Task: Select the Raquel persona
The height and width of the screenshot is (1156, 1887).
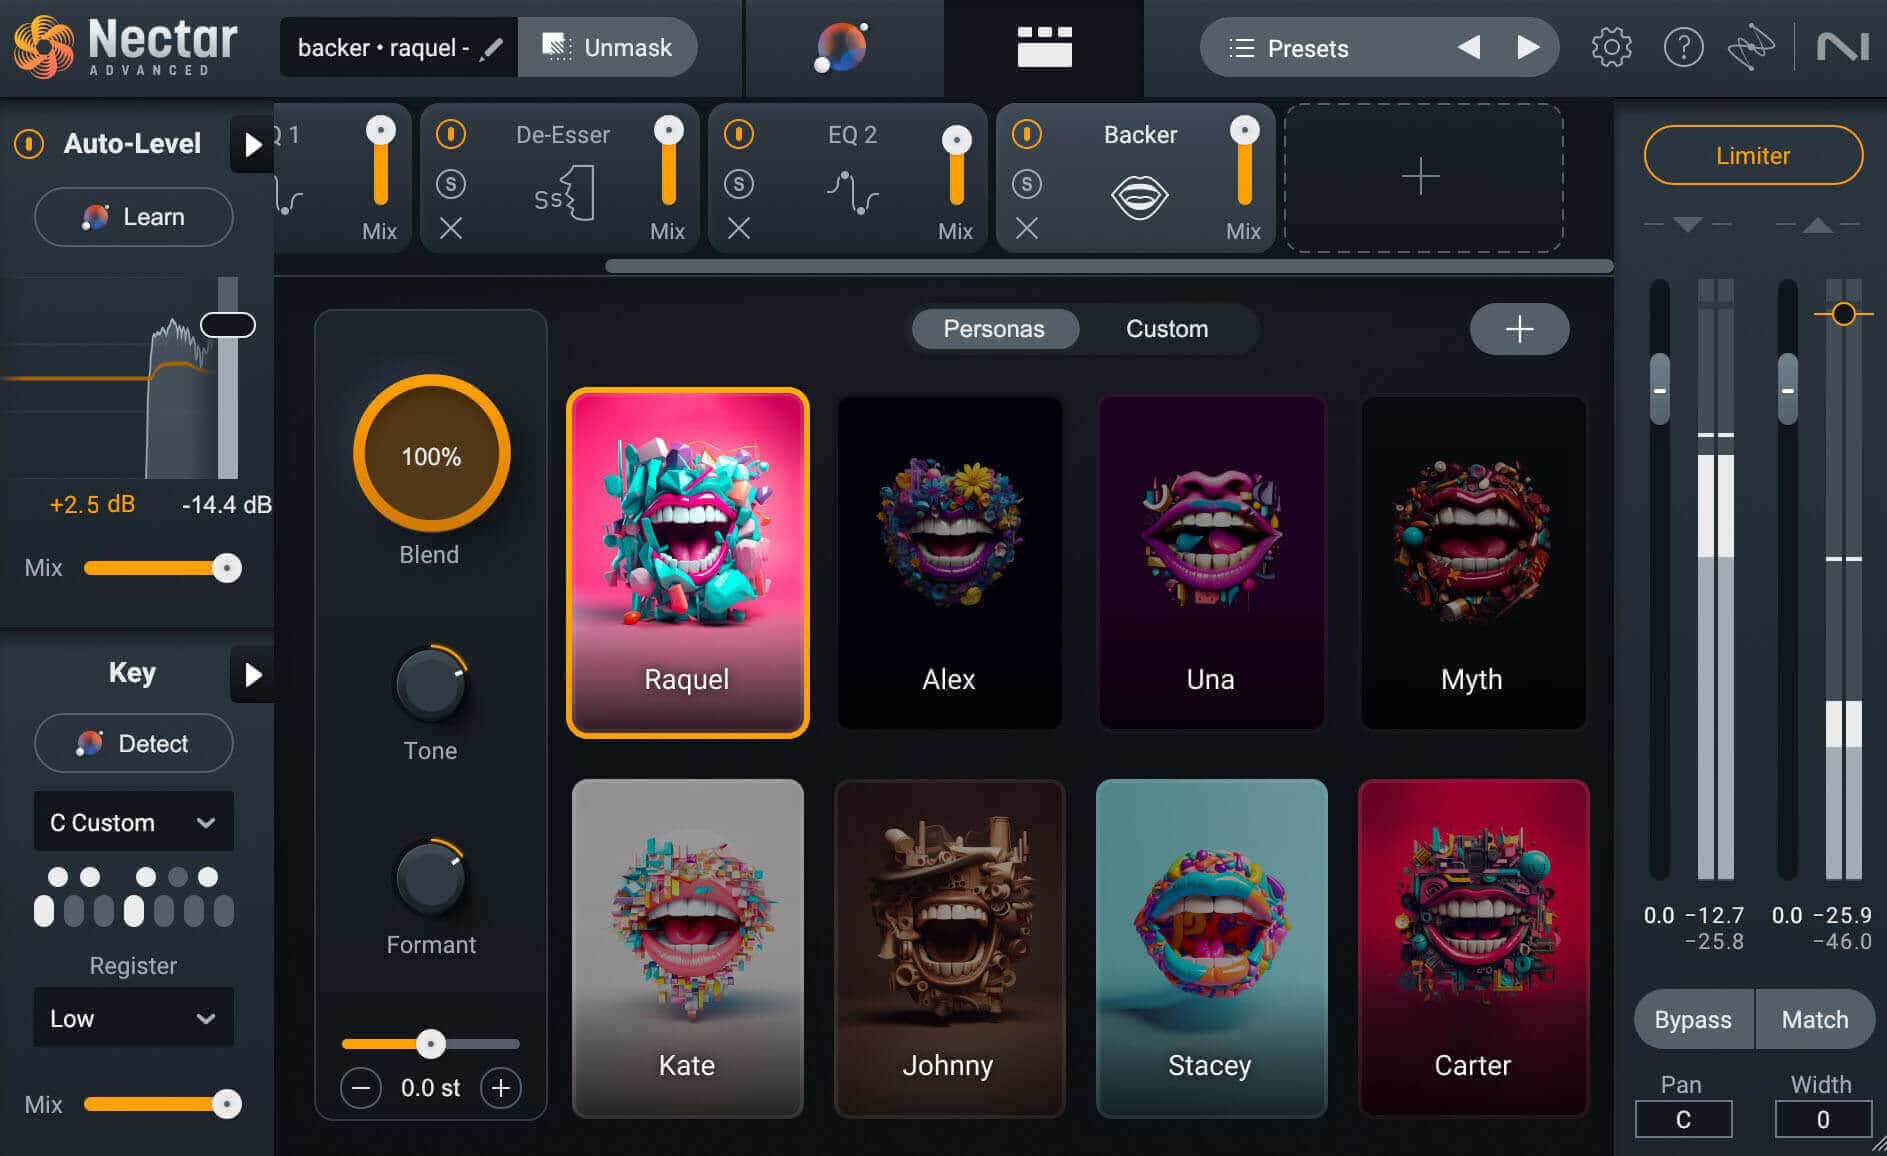Action: (687, 563)
